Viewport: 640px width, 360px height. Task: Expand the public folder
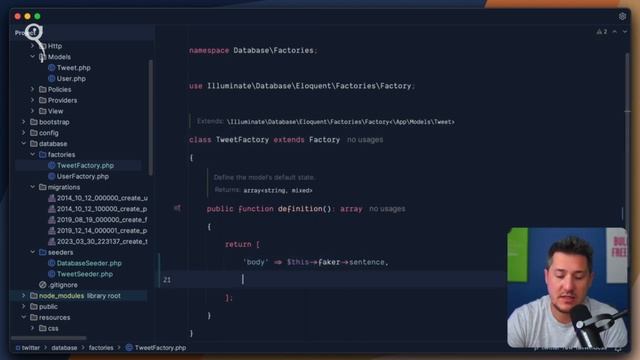coord(23,307)
